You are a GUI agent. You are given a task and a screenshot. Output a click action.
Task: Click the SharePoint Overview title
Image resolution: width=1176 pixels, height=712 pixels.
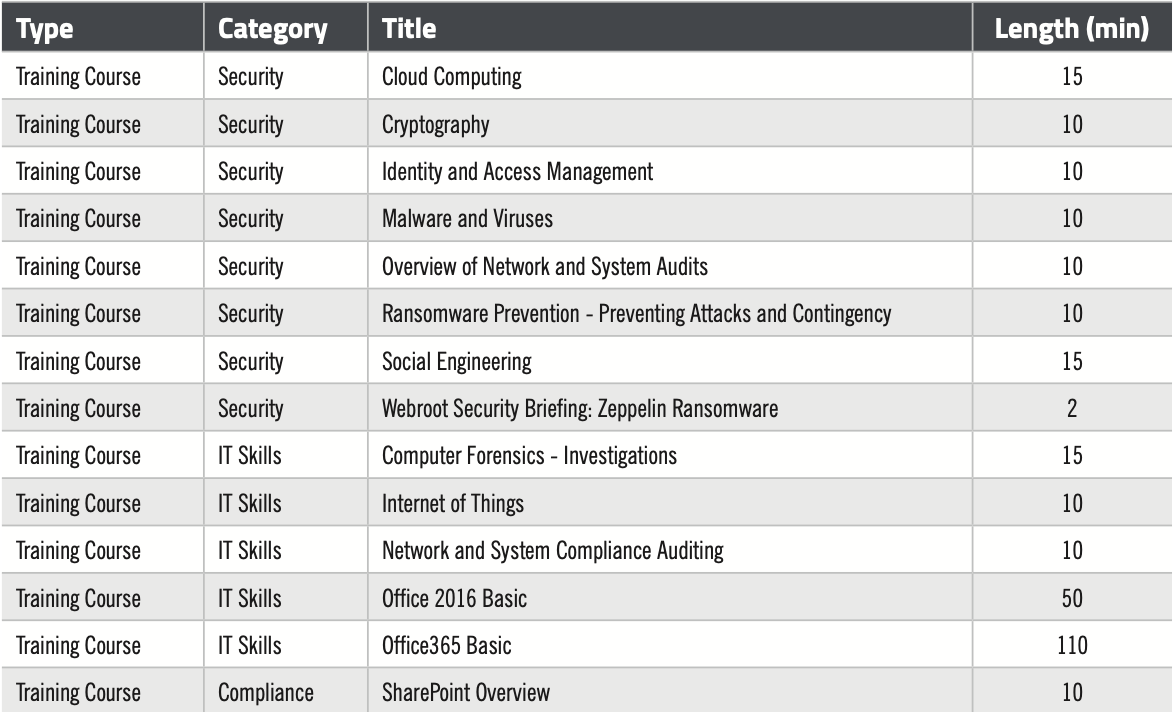pos(466,692)
